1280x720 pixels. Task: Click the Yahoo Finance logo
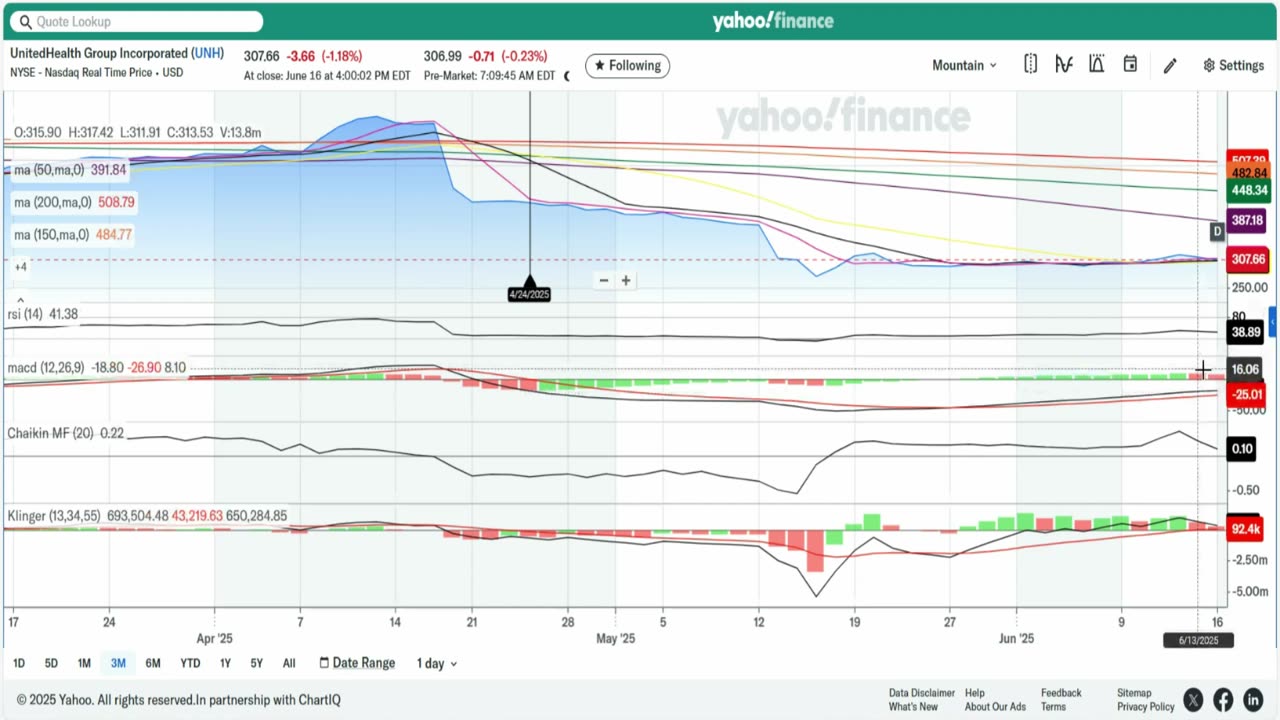click(772, 21)
